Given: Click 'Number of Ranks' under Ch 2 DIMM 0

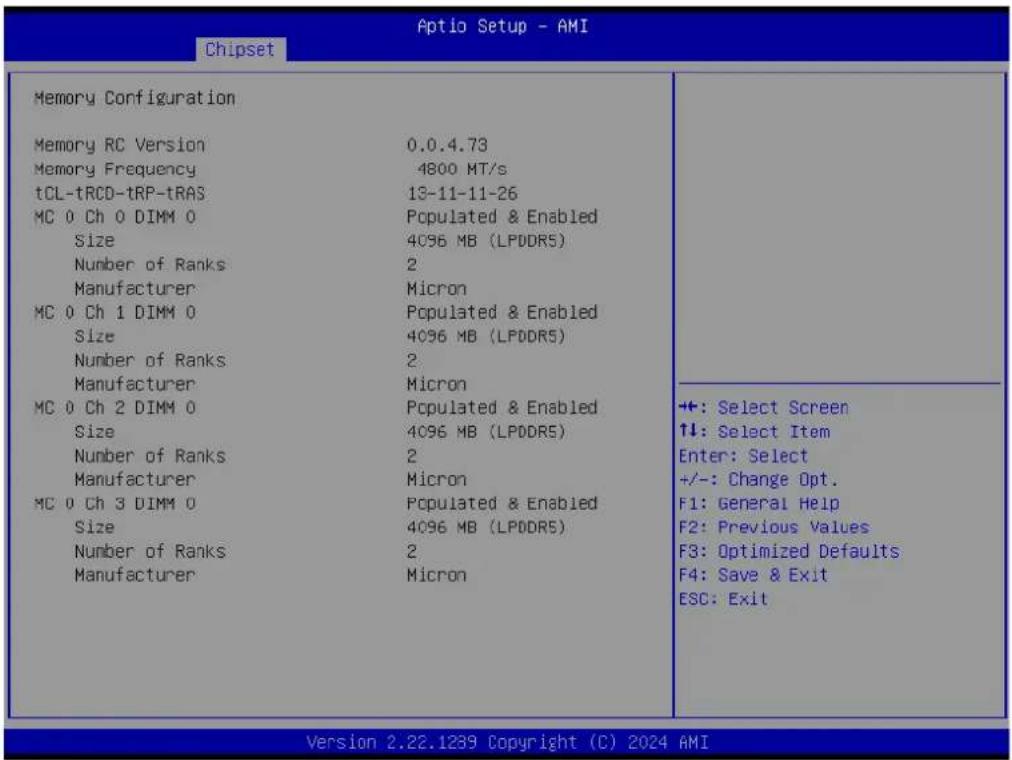Looking at the screenshot, I should click(150, 455).
